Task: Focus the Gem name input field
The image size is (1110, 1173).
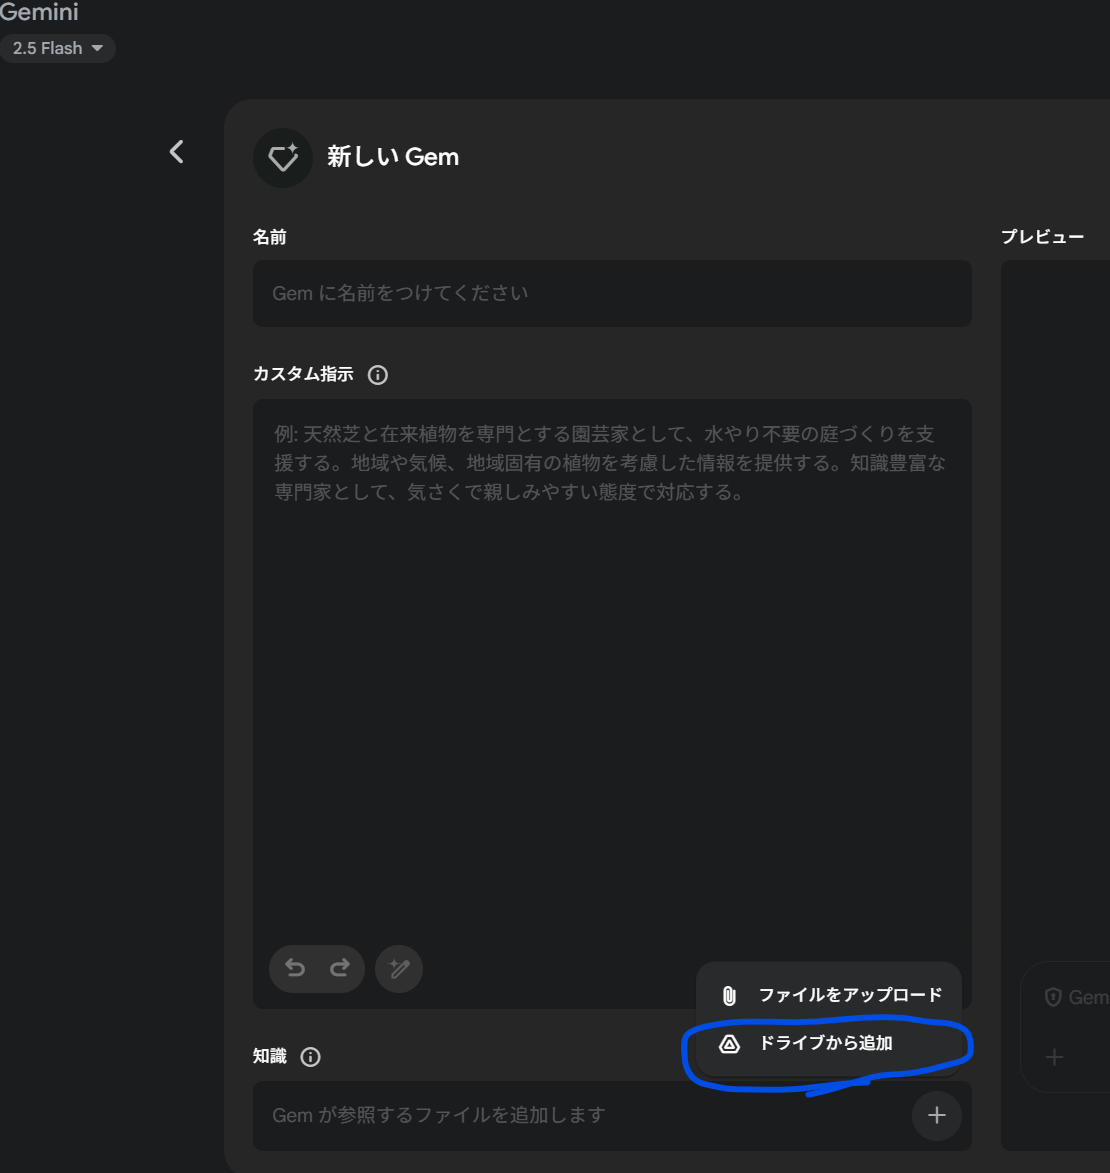Action: click(612, 293)
